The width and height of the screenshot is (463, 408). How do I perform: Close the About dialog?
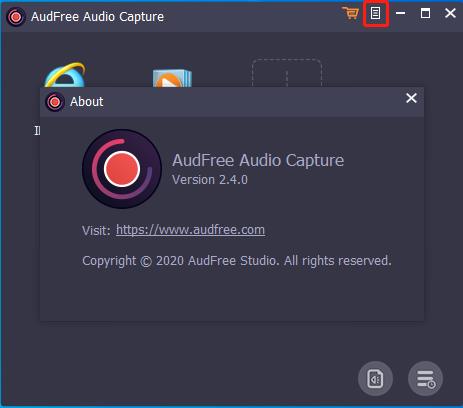(411, 98)
